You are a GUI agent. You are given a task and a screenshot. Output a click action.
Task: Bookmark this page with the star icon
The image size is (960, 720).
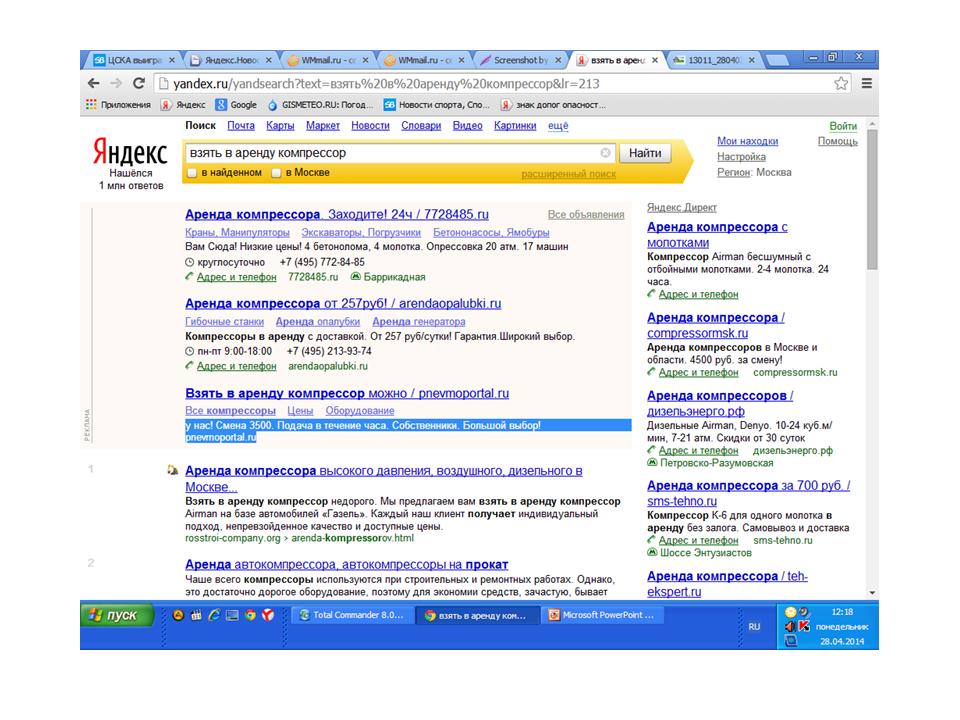841,83
